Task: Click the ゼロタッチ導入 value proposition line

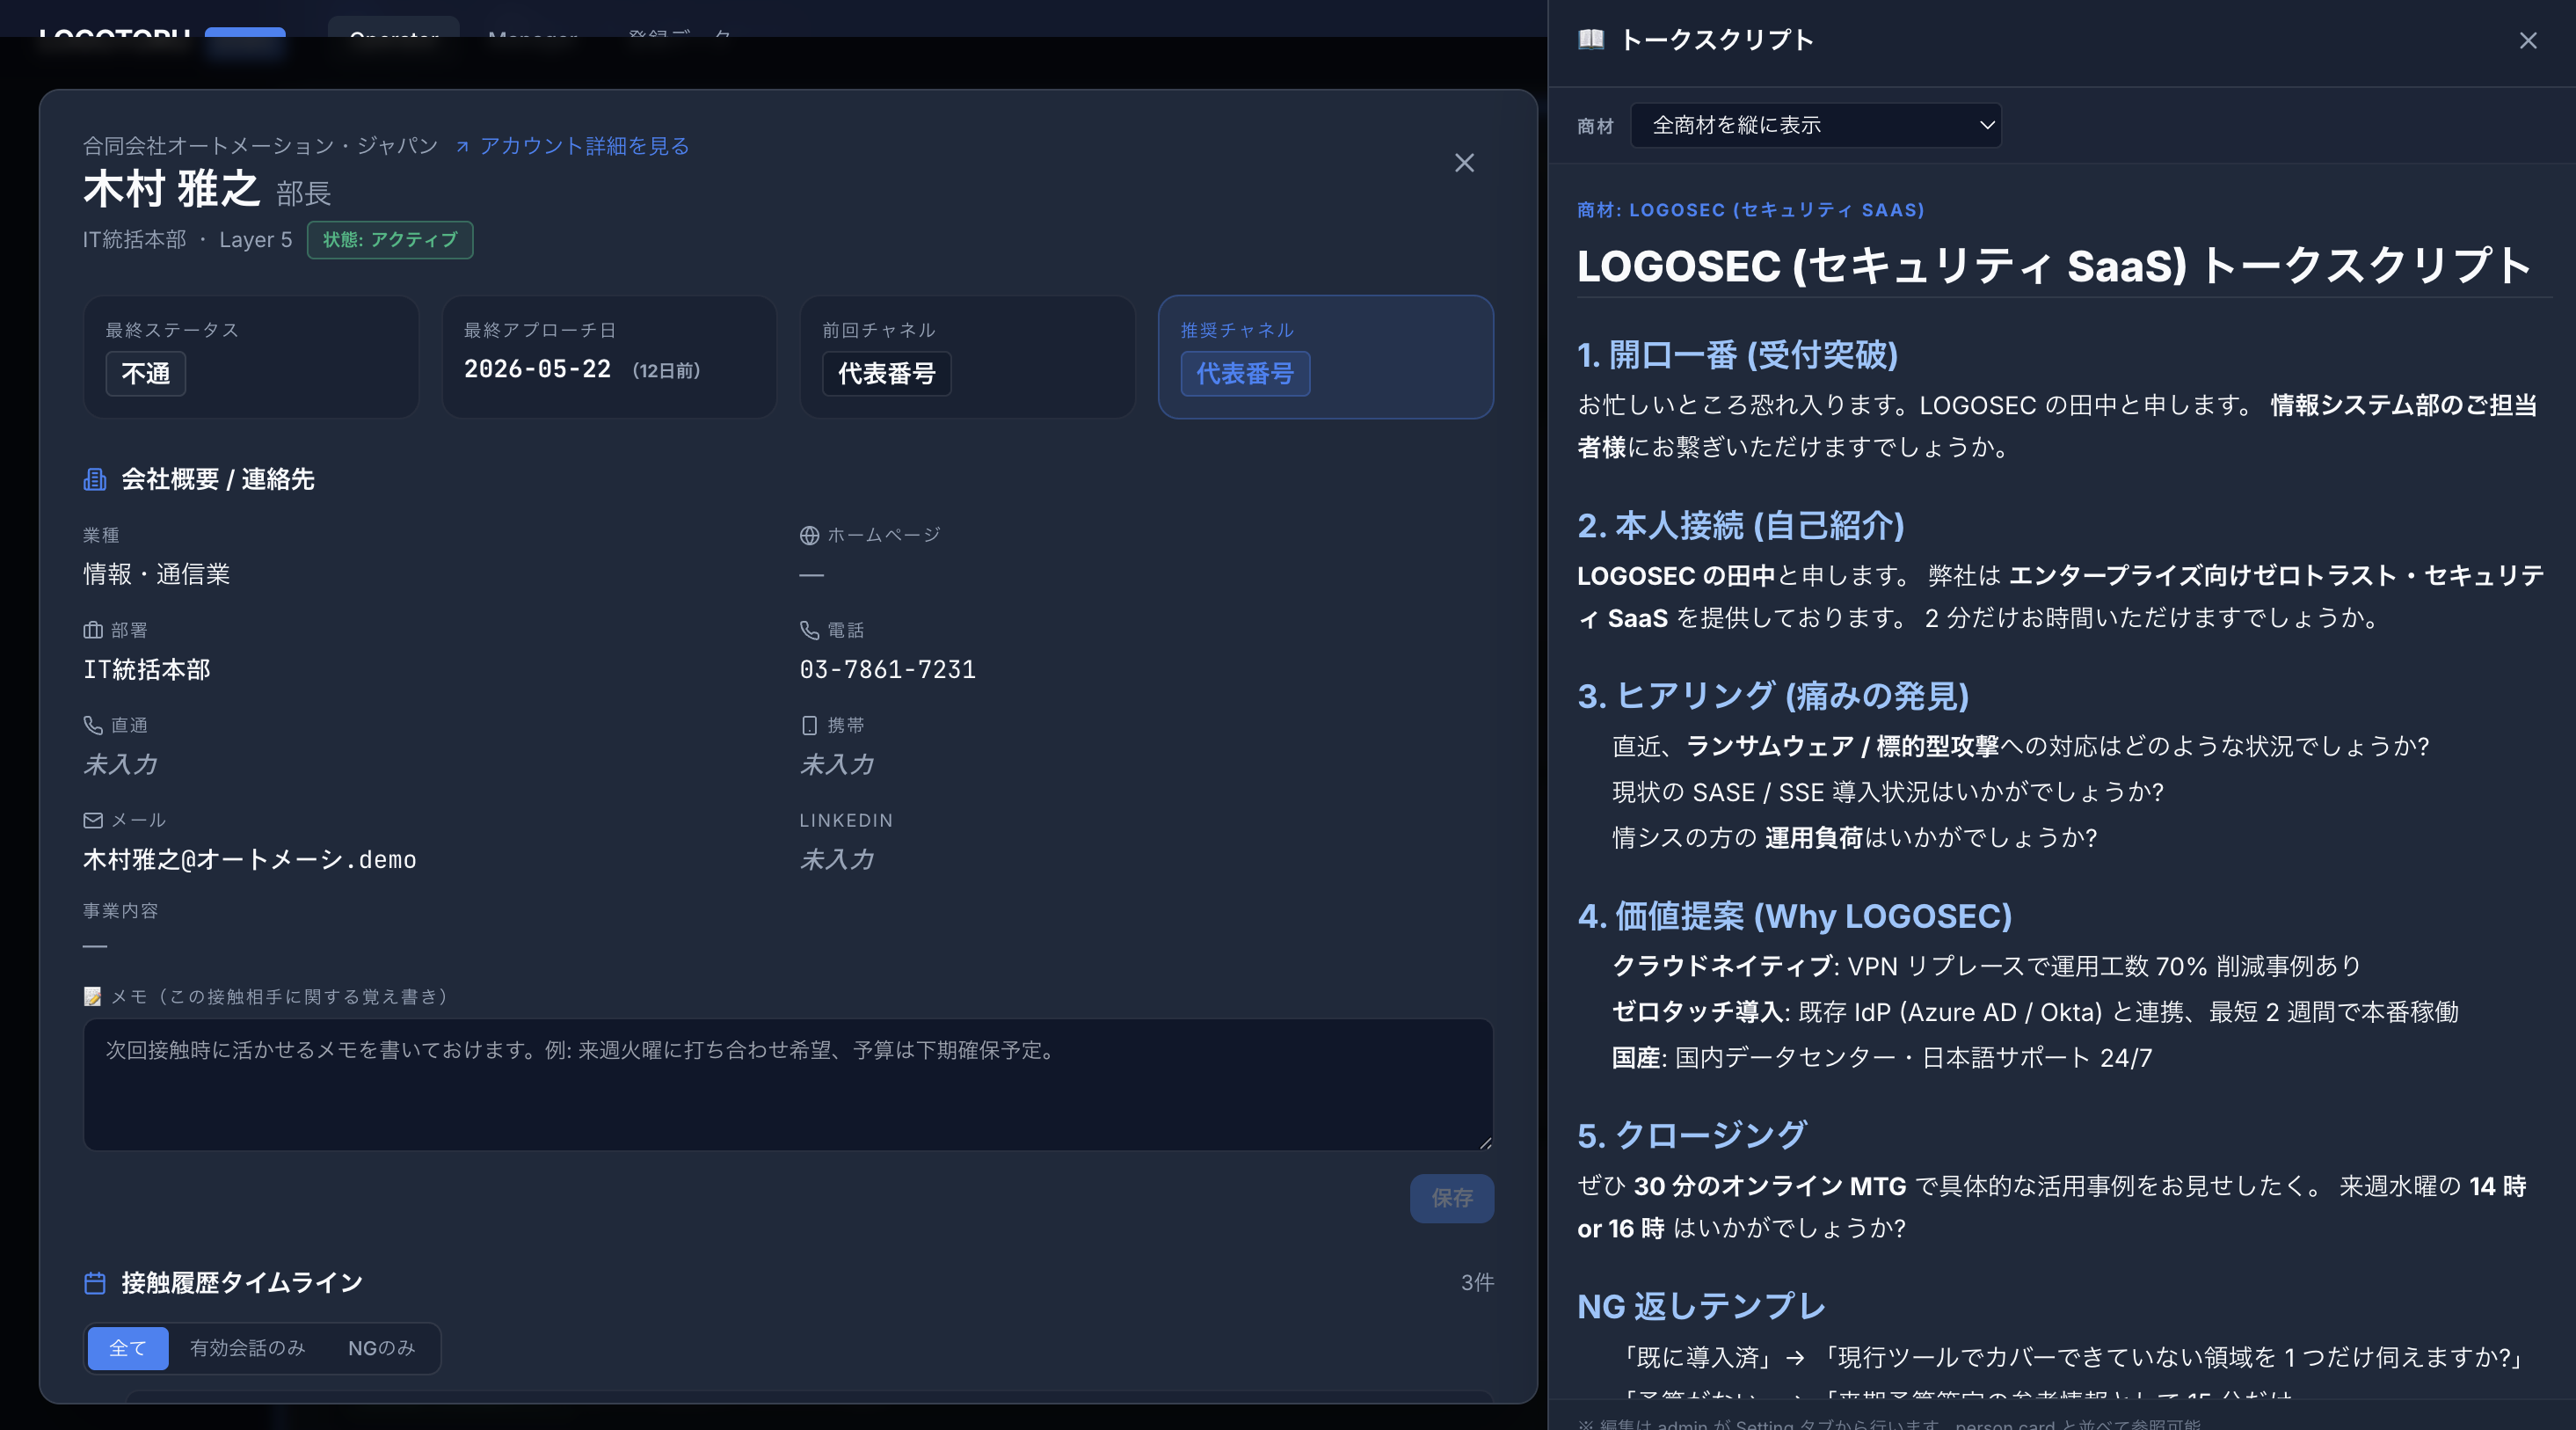Action: pos(2035,1012)
